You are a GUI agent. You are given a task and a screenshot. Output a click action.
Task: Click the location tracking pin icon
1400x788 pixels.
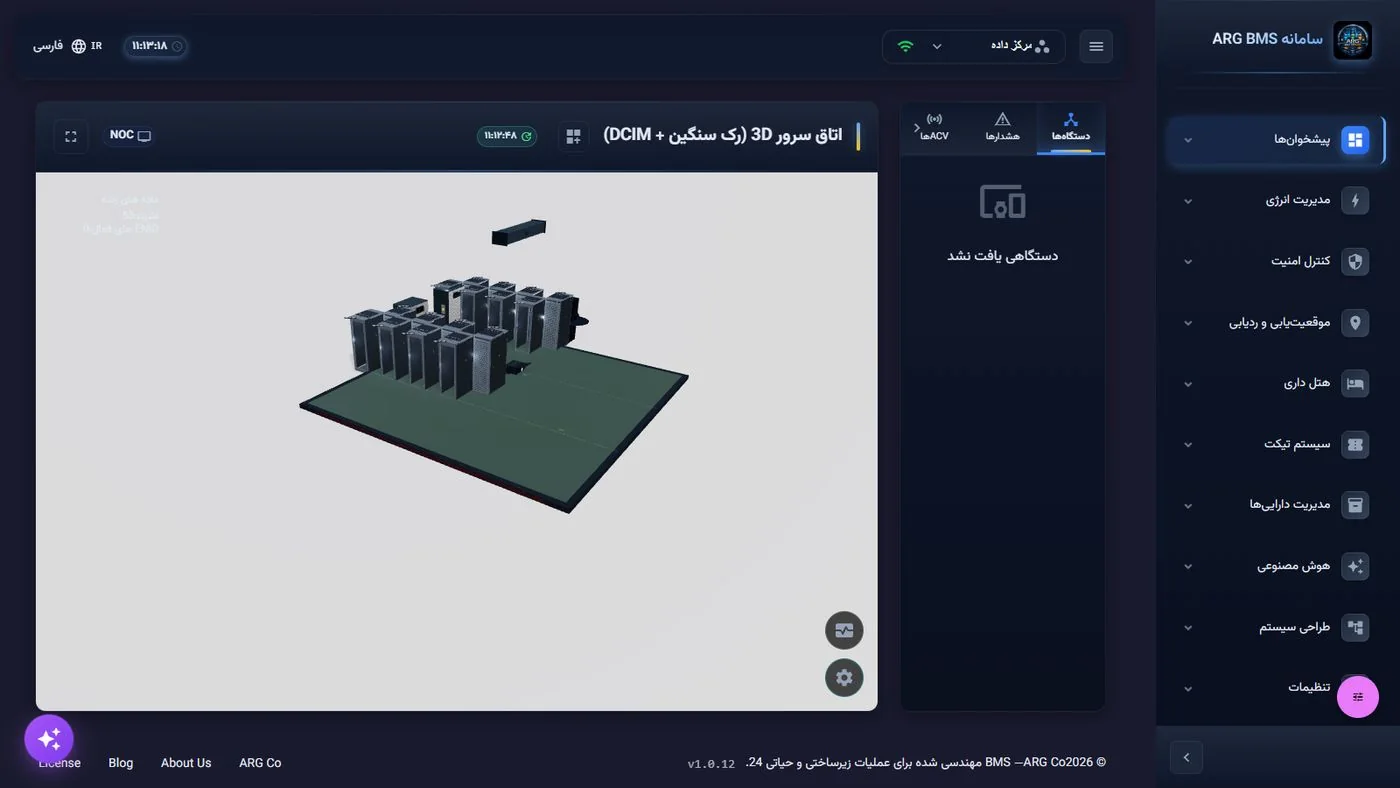pyautogui.click(x=1355, y=322)
